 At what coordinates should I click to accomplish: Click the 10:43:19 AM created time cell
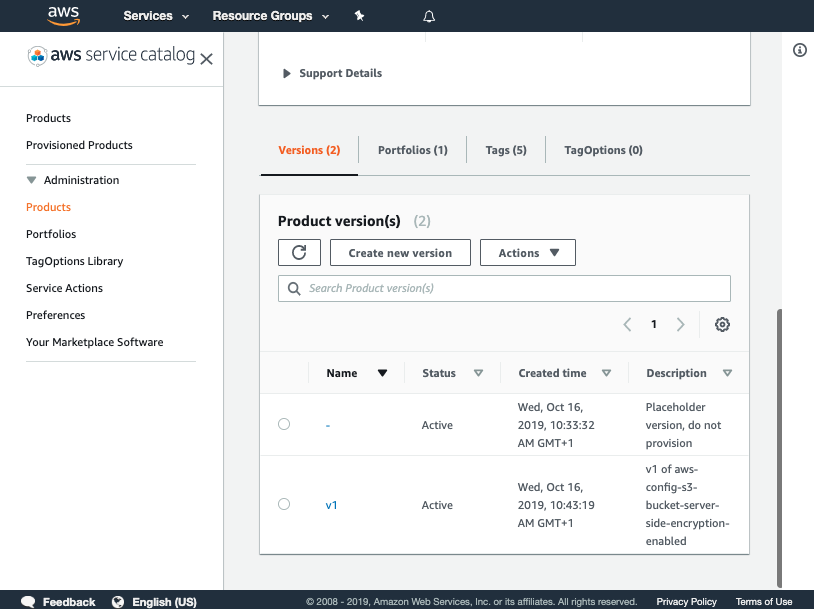556,505
